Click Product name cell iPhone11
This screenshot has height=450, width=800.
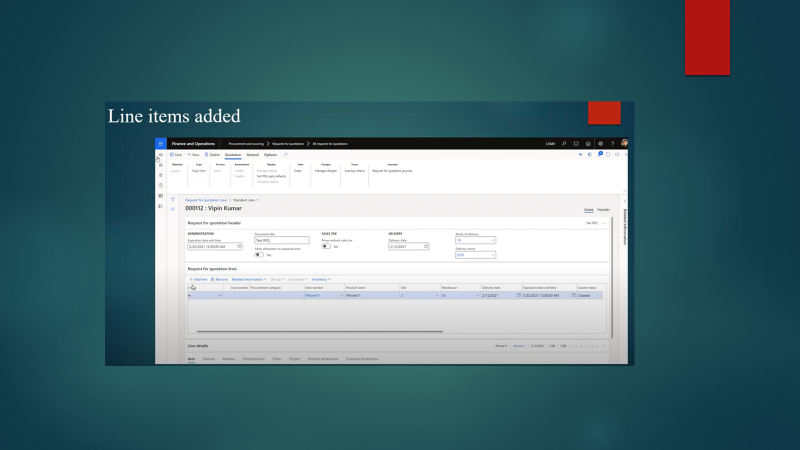(x=372, y=295)
